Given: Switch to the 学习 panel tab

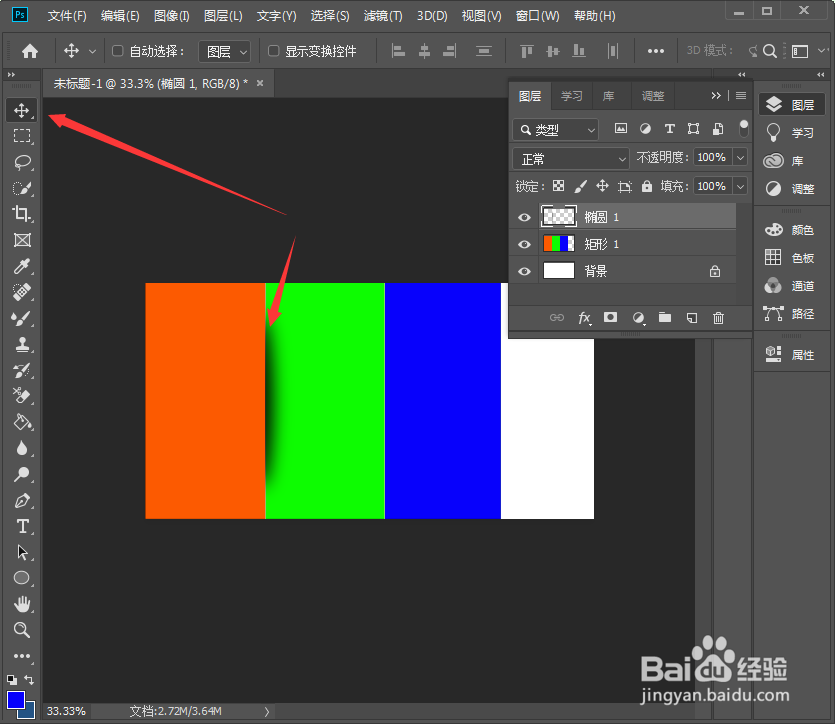Looking at the screenshot, I should coord(571,96).
